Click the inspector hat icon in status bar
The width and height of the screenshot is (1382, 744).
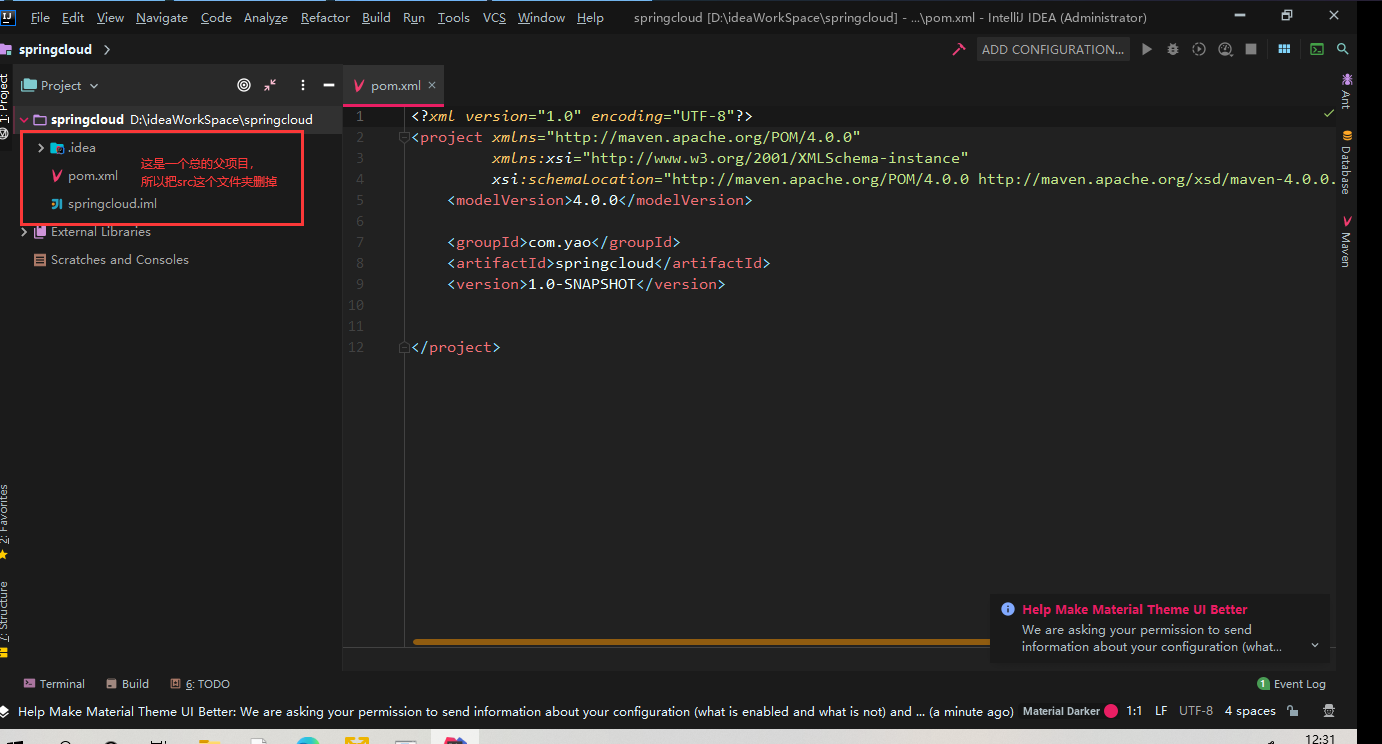click(x=1329, y=711)
